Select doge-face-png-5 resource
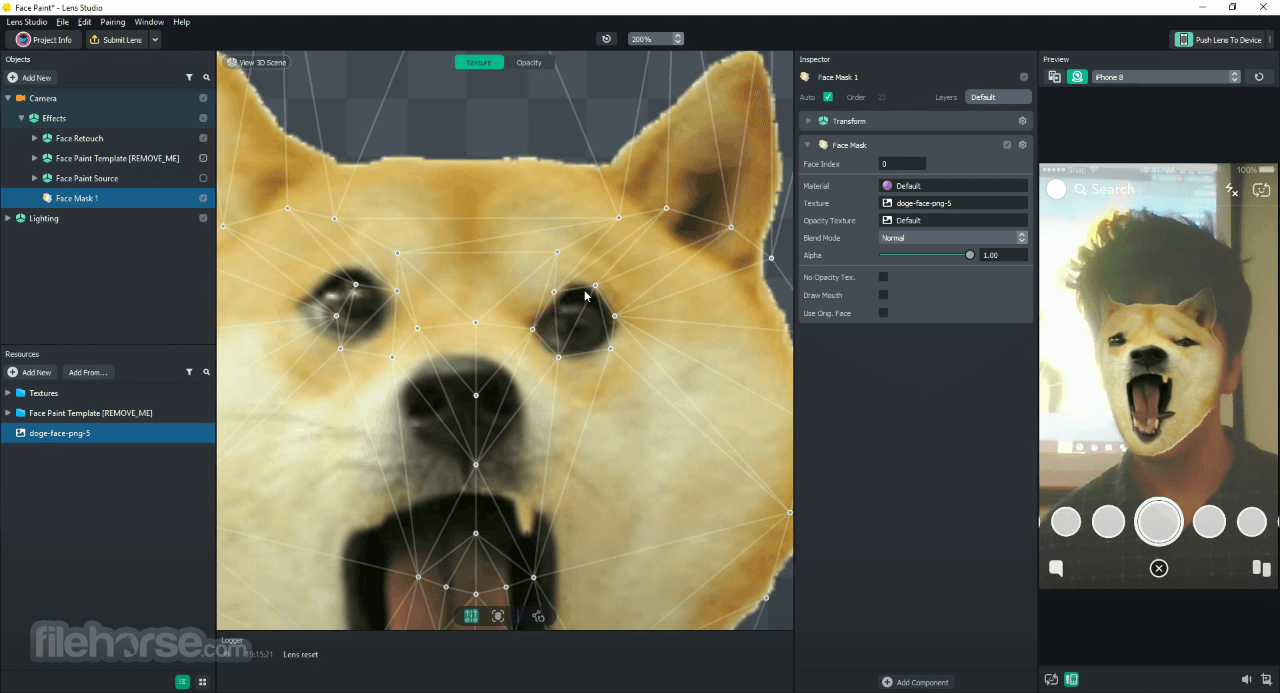 108,433
